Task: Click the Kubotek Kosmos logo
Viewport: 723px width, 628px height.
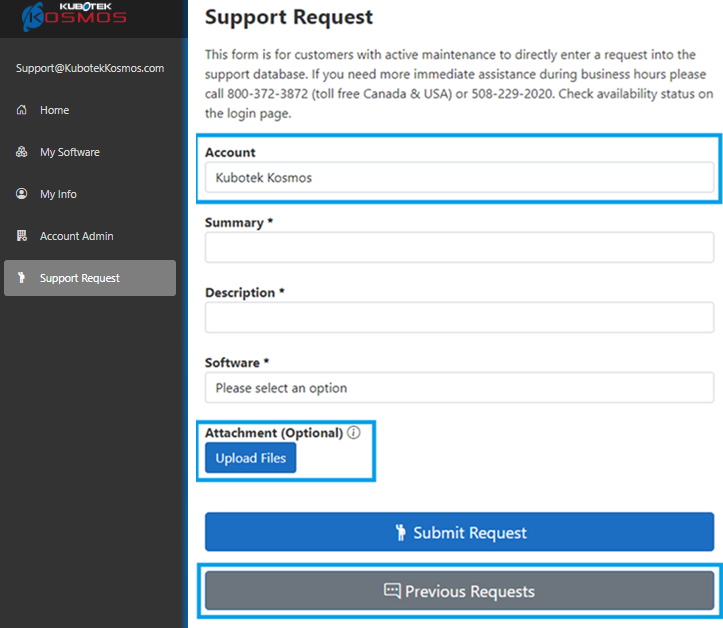Action: (x=79, y=14)
